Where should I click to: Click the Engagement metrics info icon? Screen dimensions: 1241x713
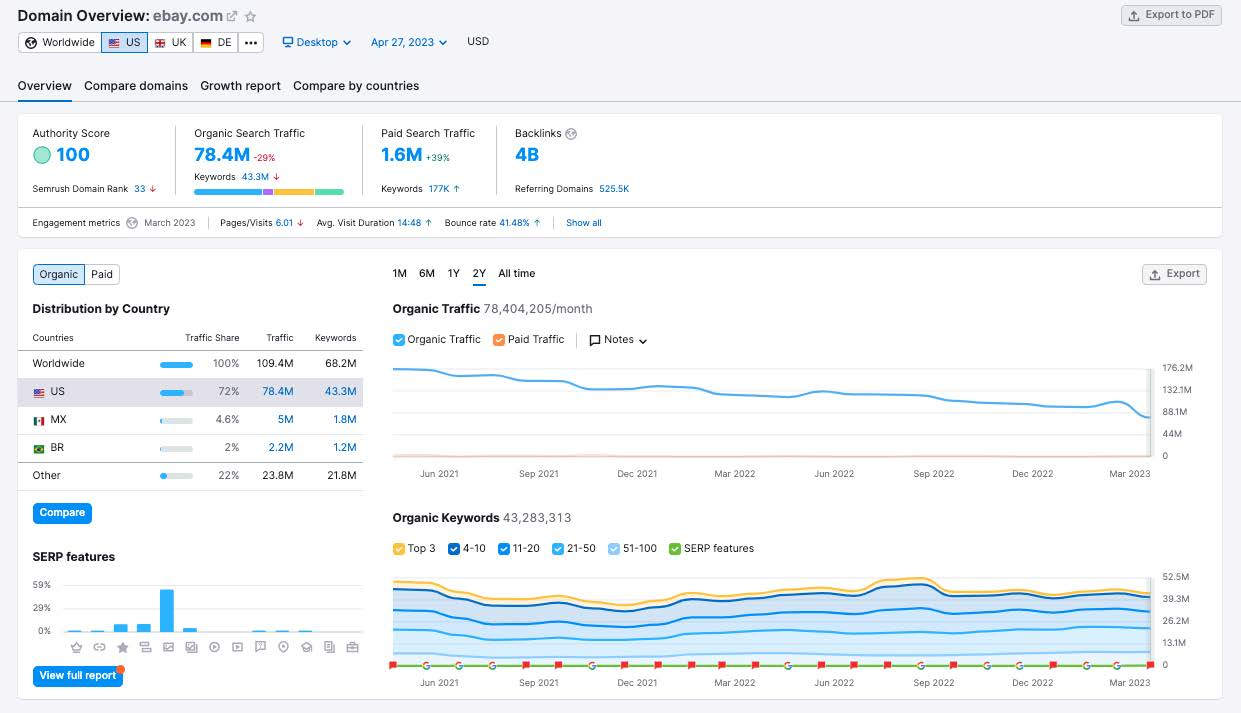(x=132, y=223)
